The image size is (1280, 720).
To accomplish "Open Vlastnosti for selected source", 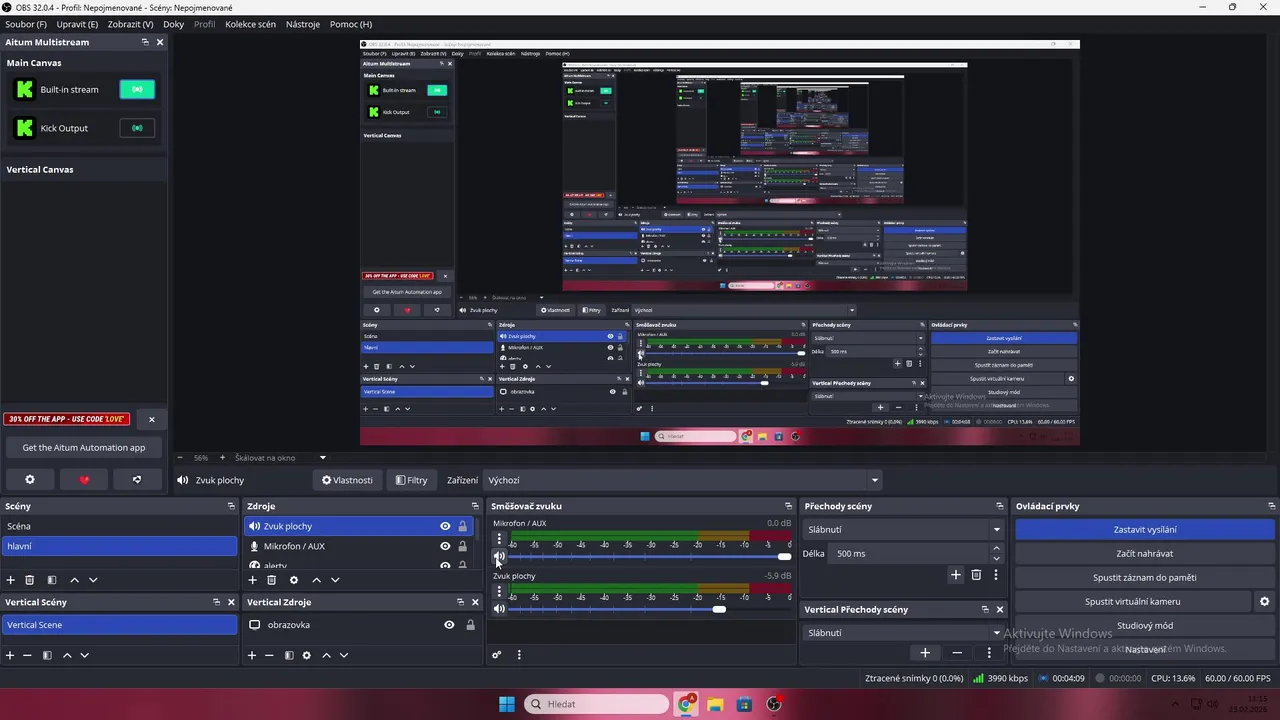I will (x=347, y=480).
